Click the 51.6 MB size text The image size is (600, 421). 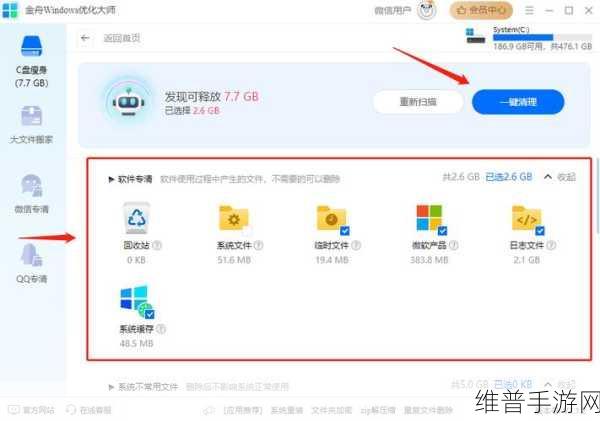tap(234, 260)
